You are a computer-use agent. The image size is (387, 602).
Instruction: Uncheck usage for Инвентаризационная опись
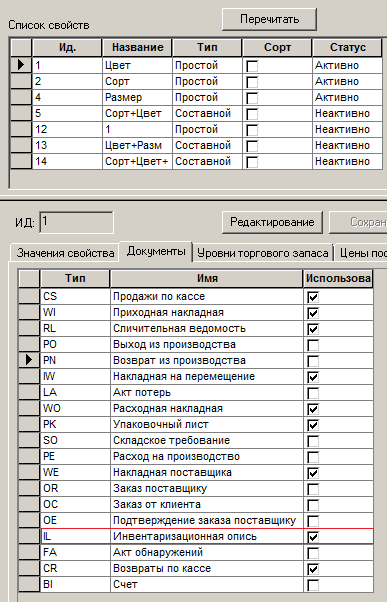tap(313, 537)
